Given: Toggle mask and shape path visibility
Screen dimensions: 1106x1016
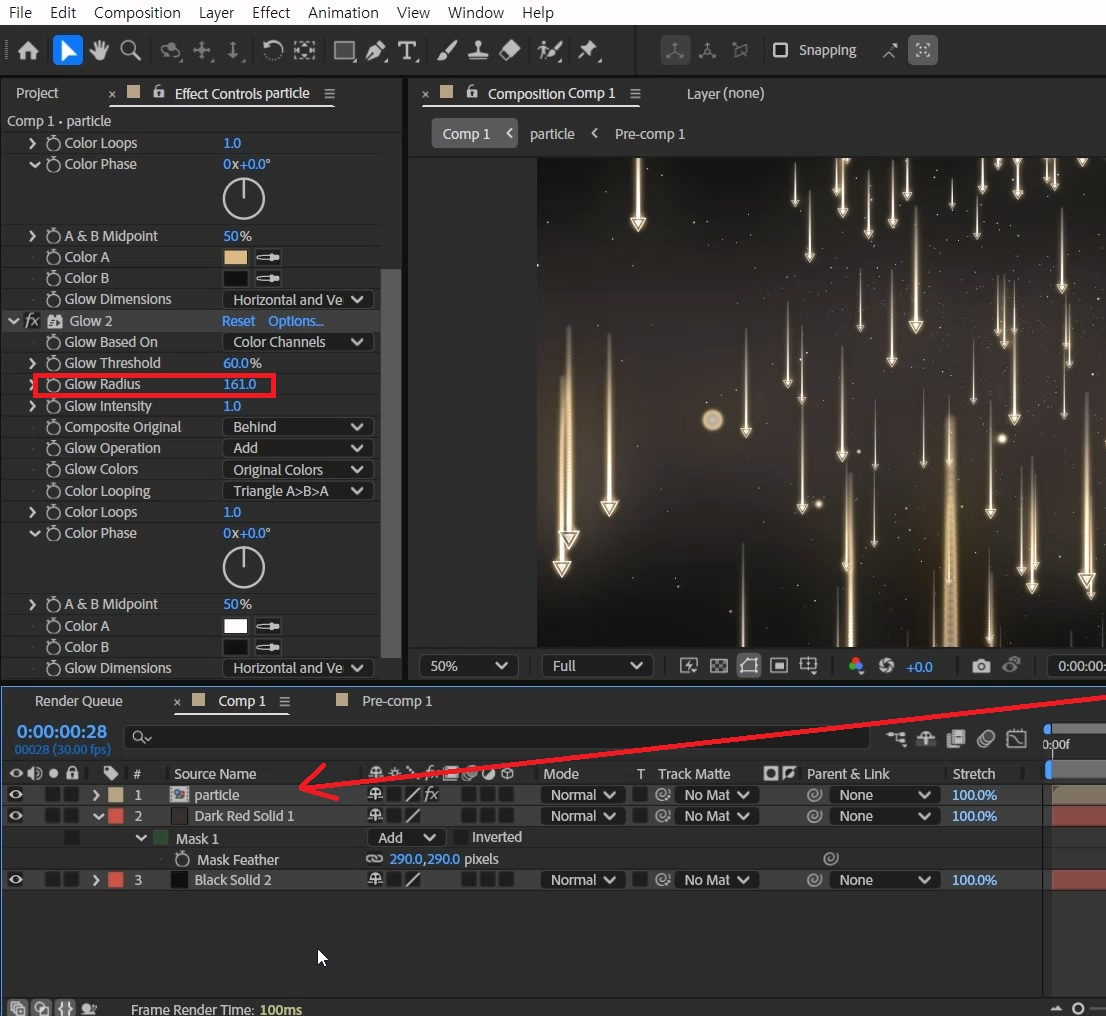Looking at the screenshot, I should click(749, 666).
